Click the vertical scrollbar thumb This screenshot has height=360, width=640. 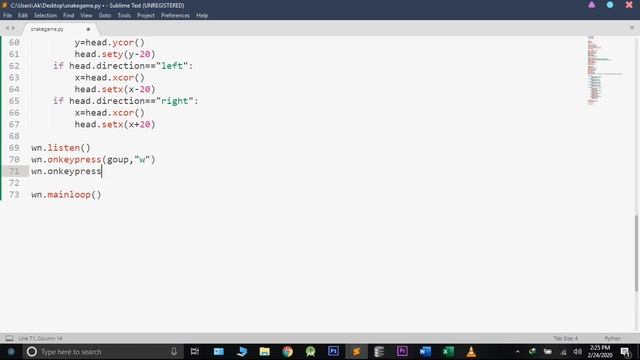[x=636, y=253]
